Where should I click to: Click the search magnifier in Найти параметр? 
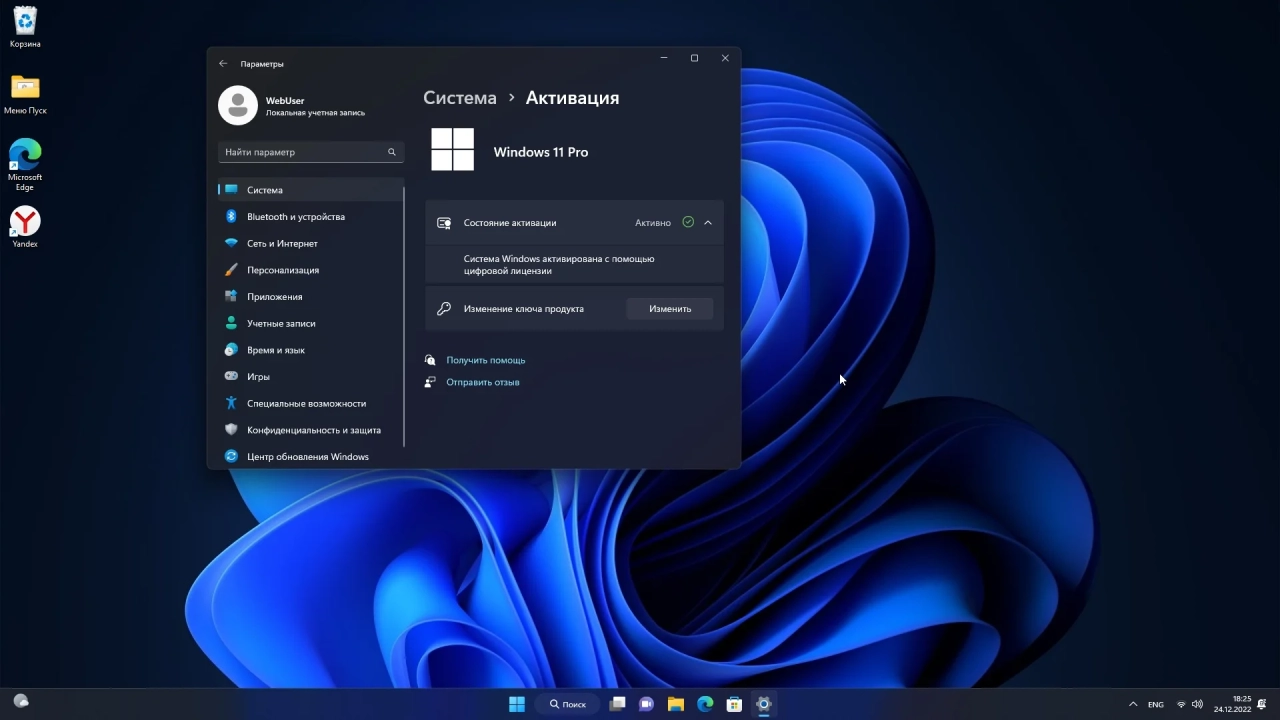point(392,152)
